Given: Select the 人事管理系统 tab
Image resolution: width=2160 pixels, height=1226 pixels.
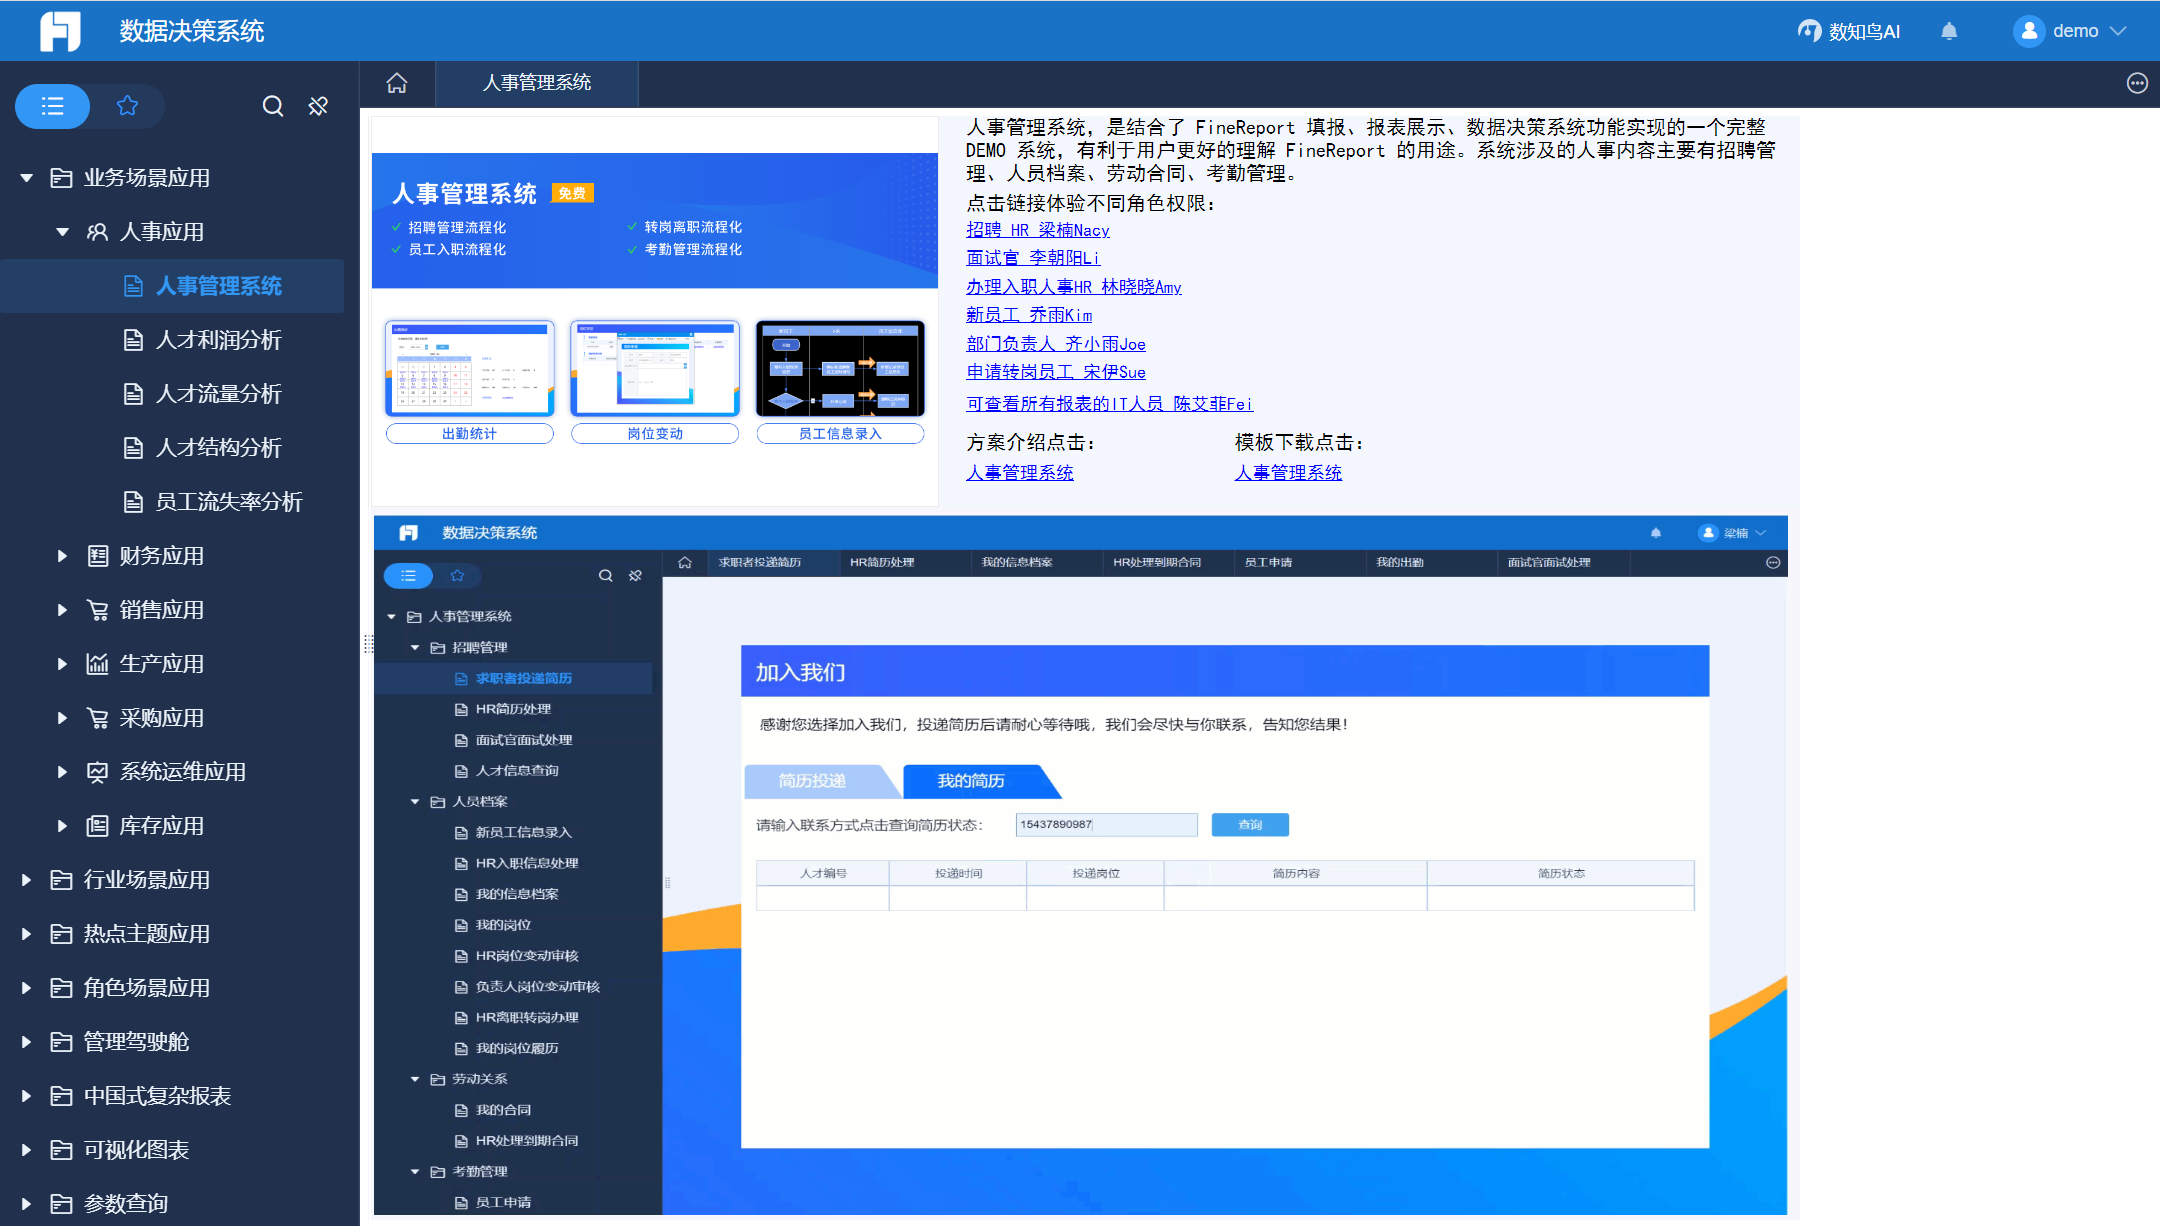Looking at the screenshot, I should click(537, 83).
